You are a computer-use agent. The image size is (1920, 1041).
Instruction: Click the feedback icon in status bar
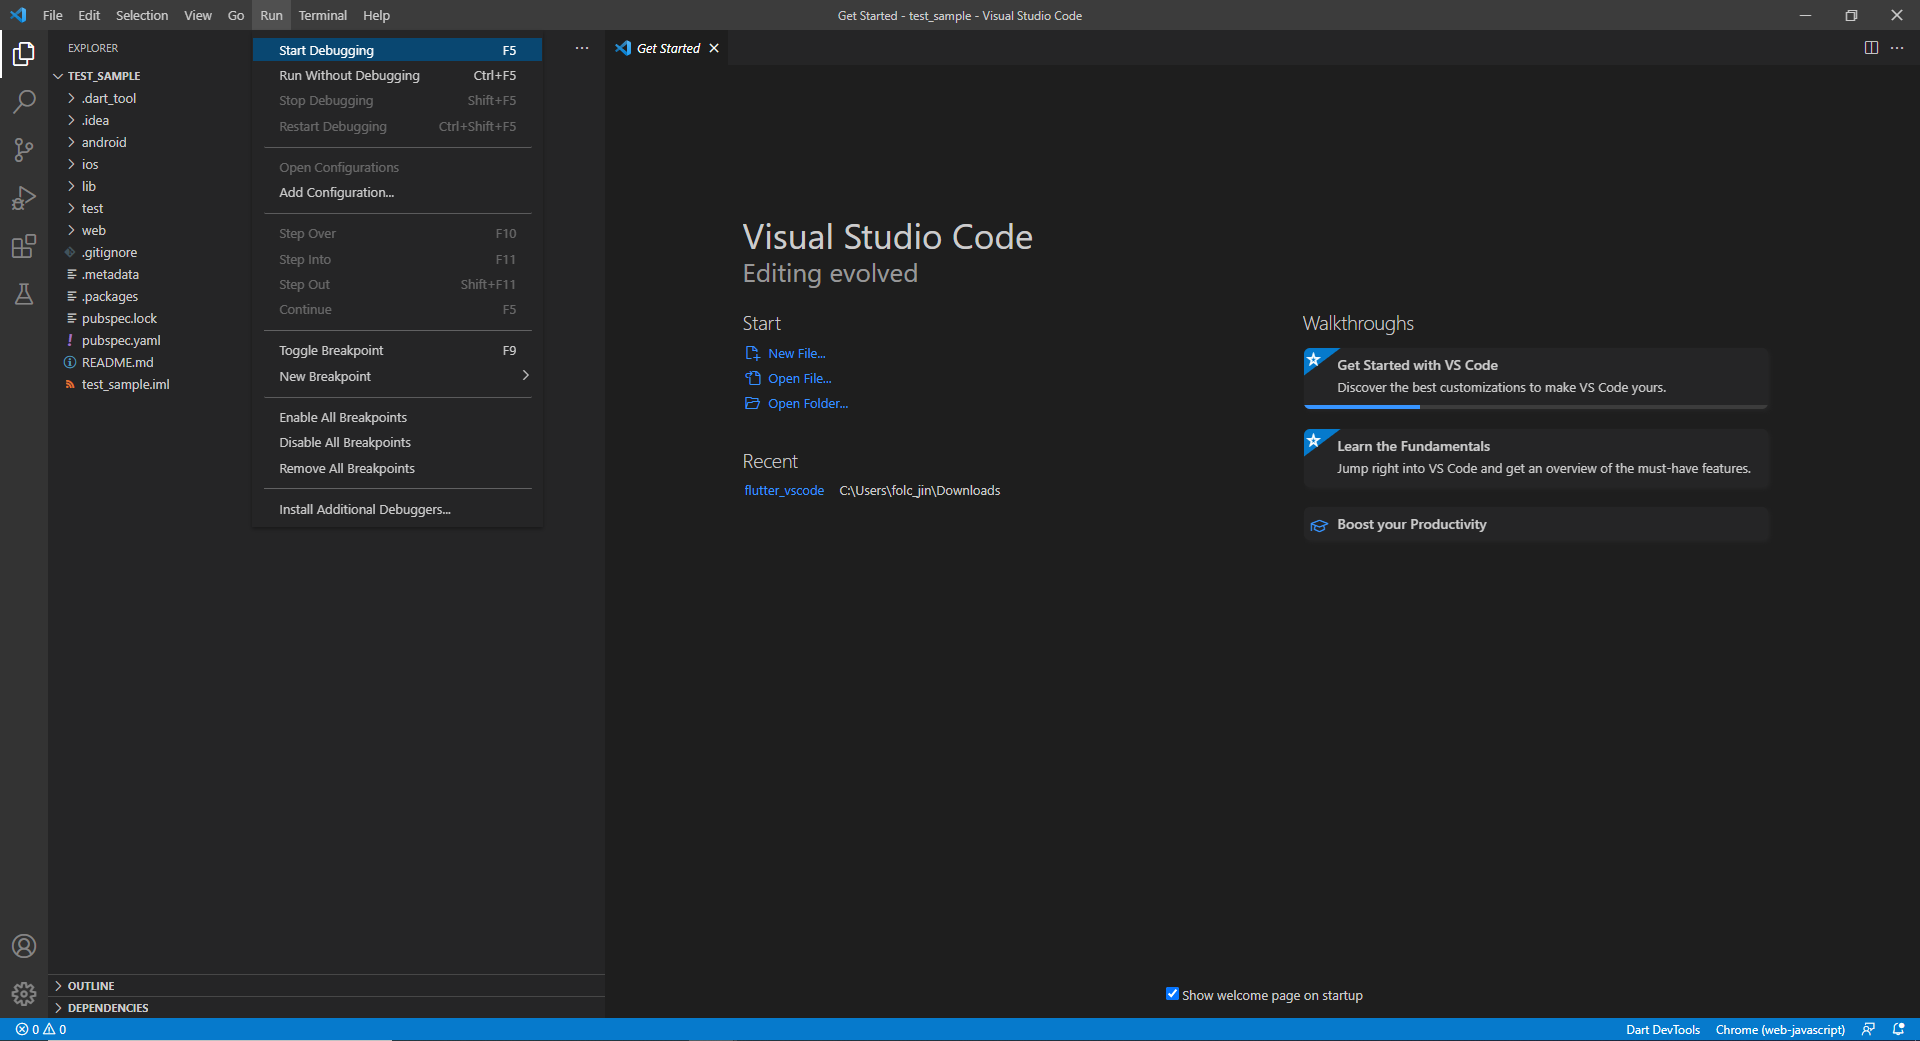coord(1868,1030)
